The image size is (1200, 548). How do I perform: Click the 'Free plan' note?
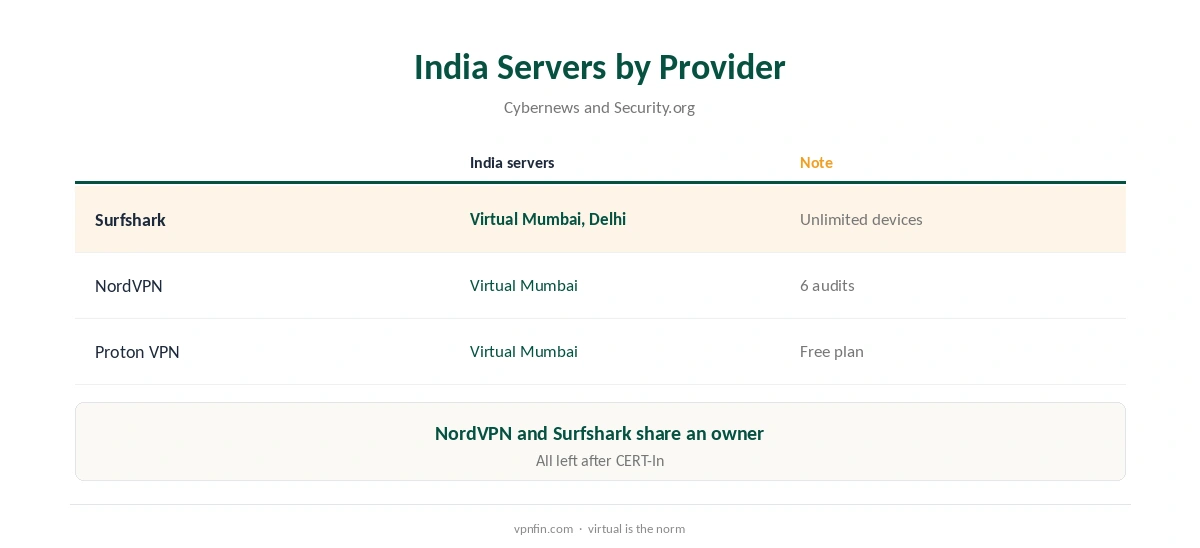[832, 351]
